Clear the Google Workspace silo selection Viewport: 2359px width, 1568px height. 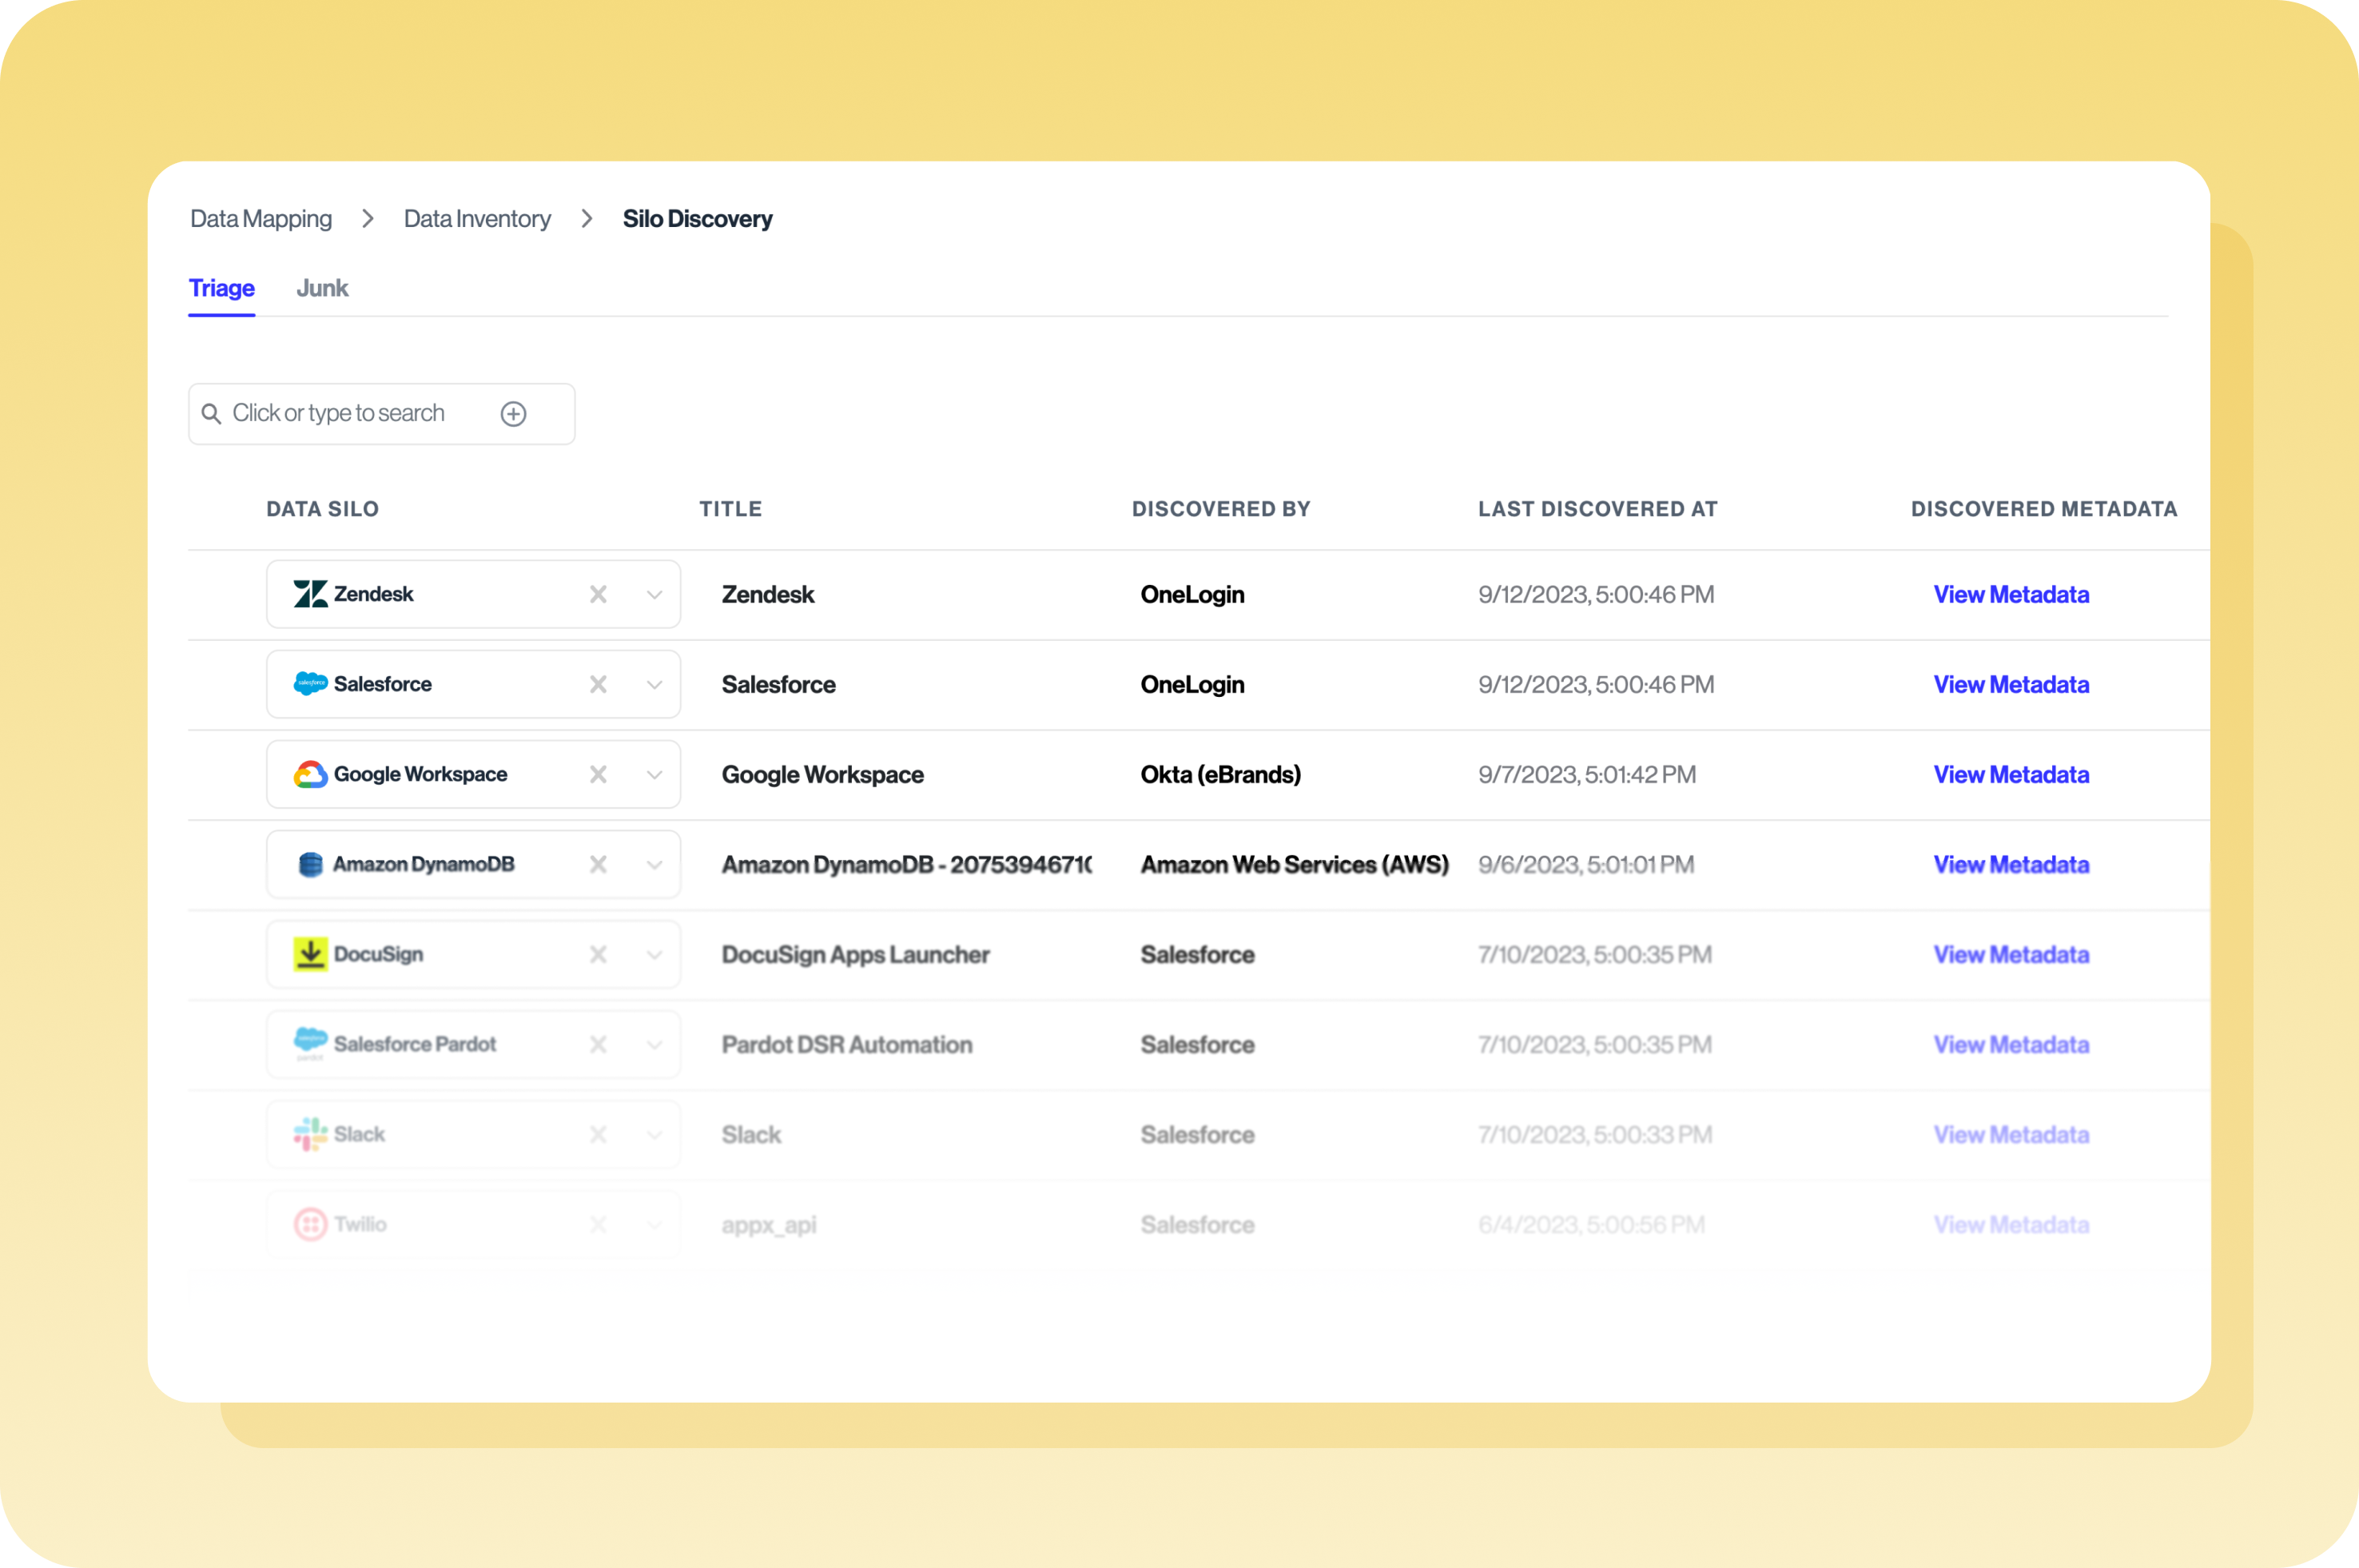[x=598, y=774]
